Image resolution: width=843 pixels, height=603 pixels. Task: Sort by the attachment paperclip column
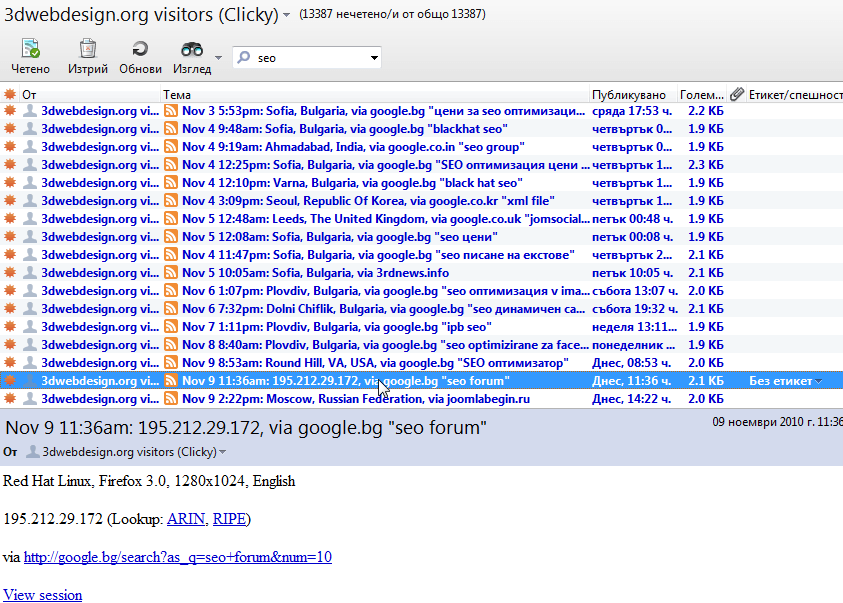coord(737,94)
